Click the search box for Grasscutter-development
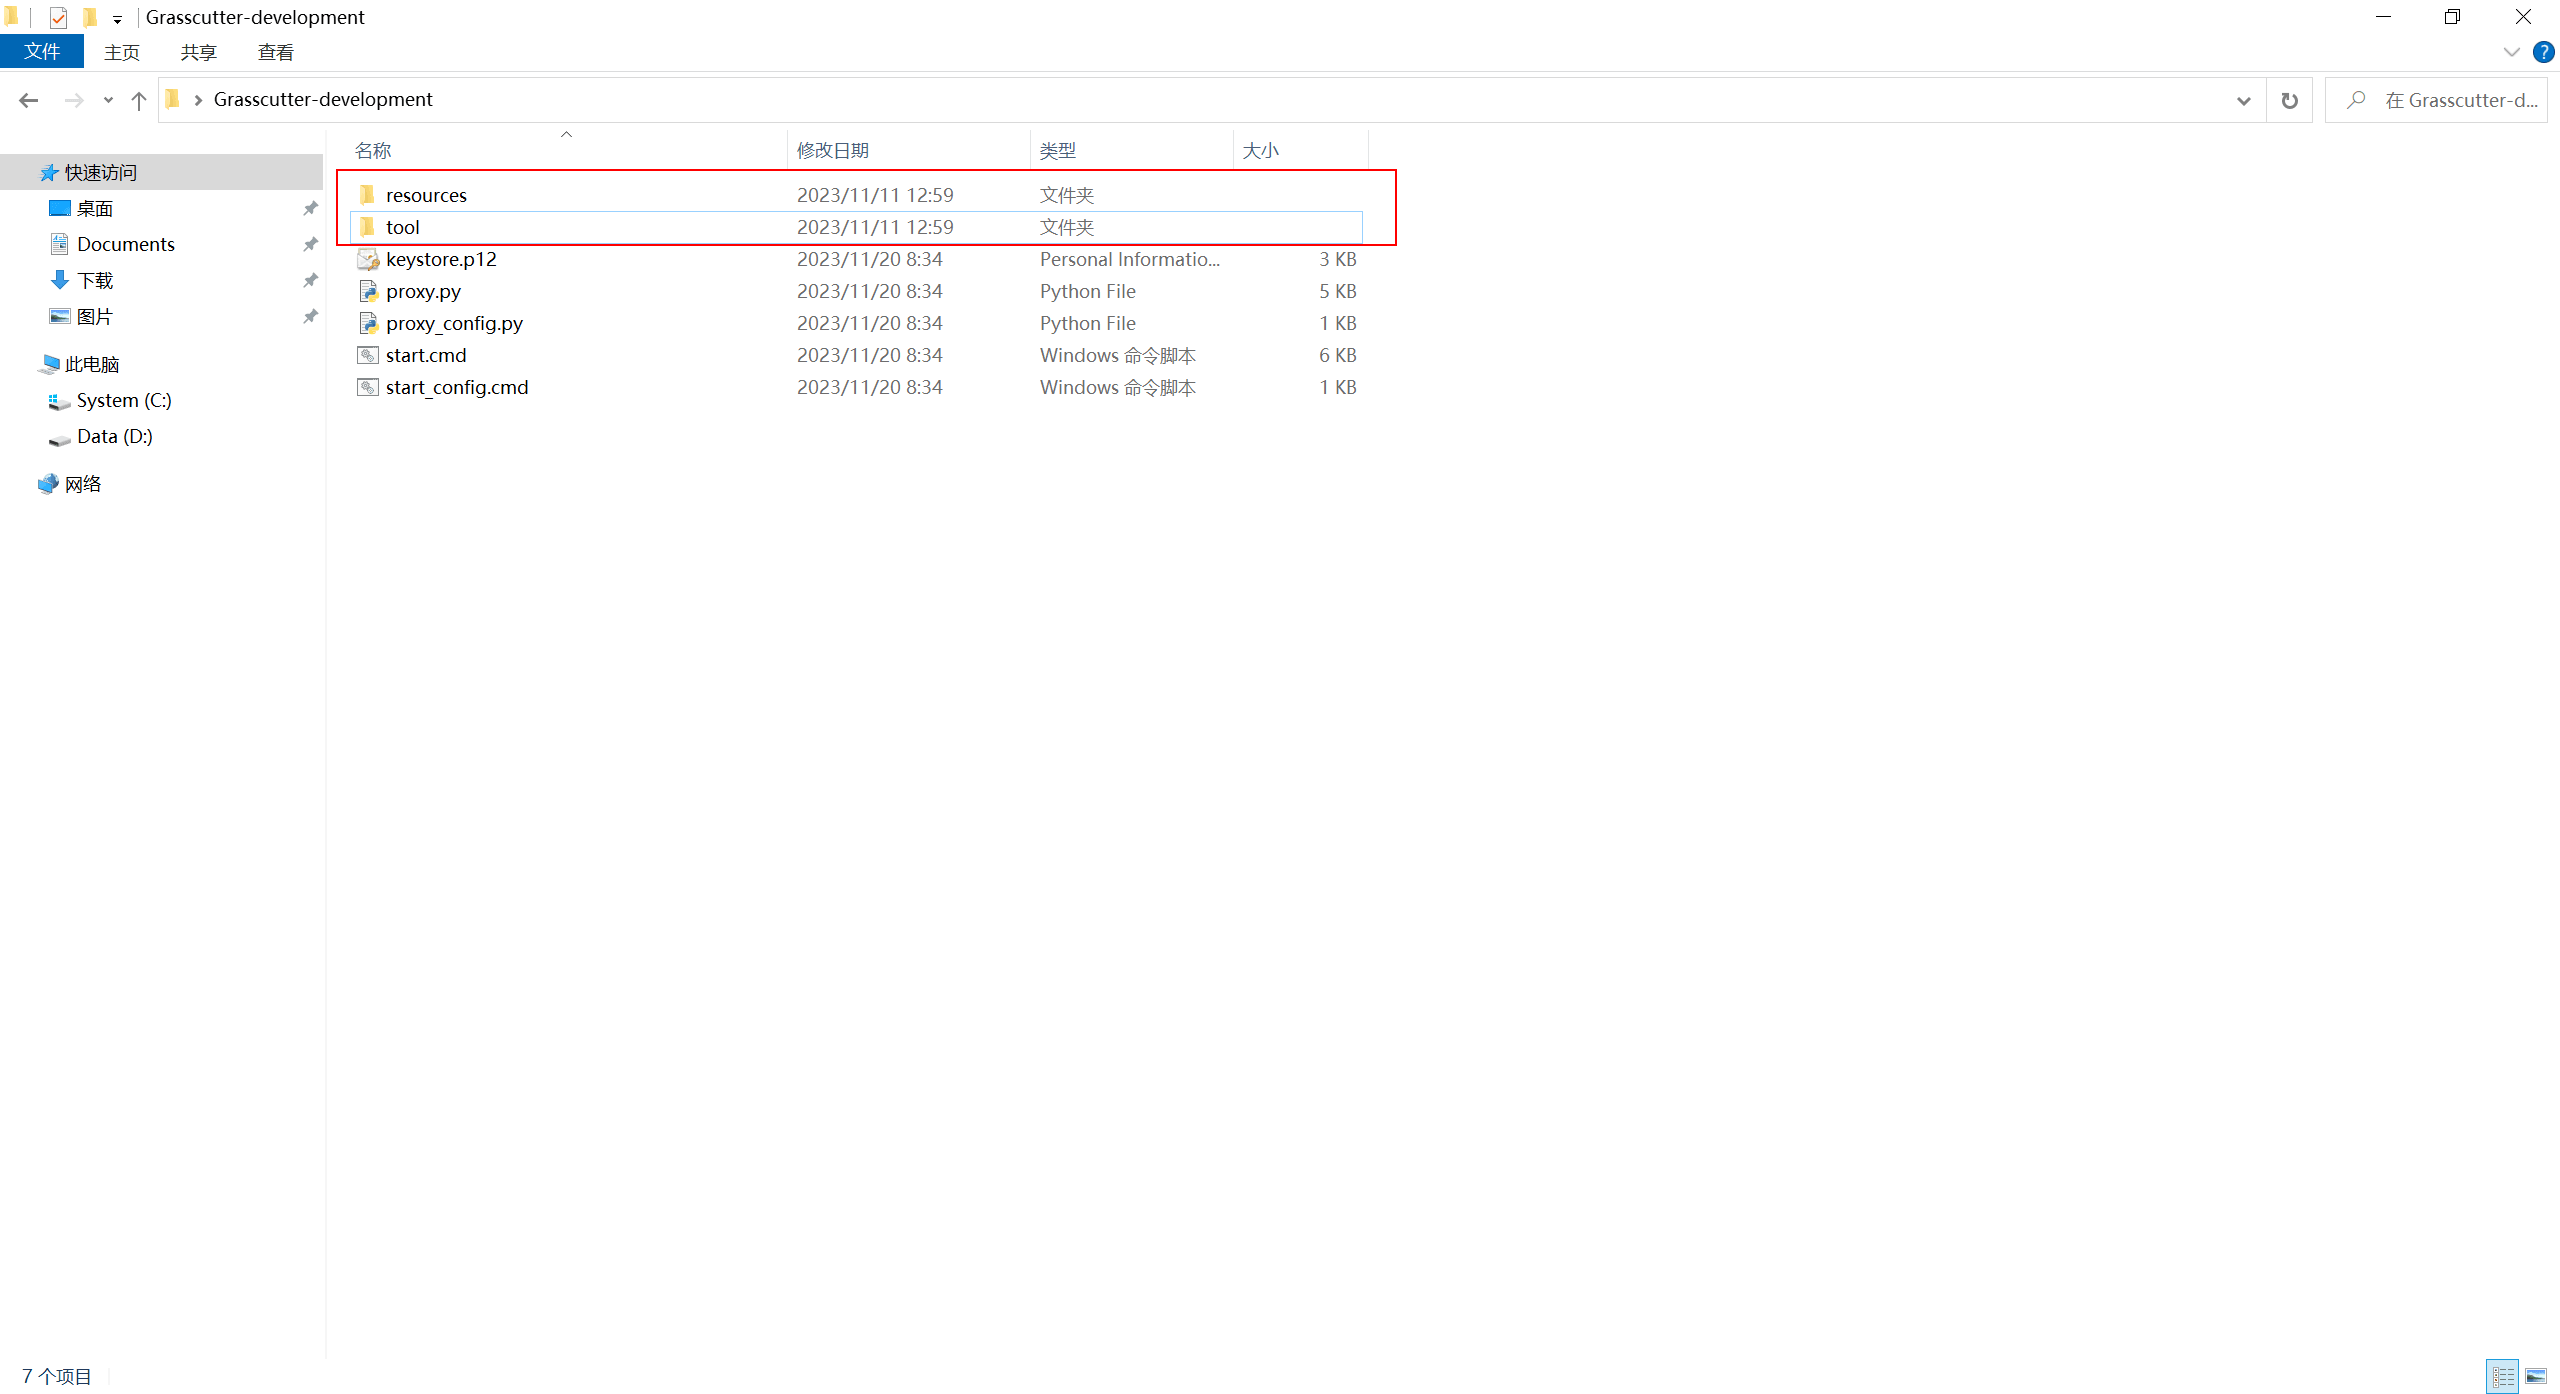2560x1394 pixels. [x=2436, y=100]
